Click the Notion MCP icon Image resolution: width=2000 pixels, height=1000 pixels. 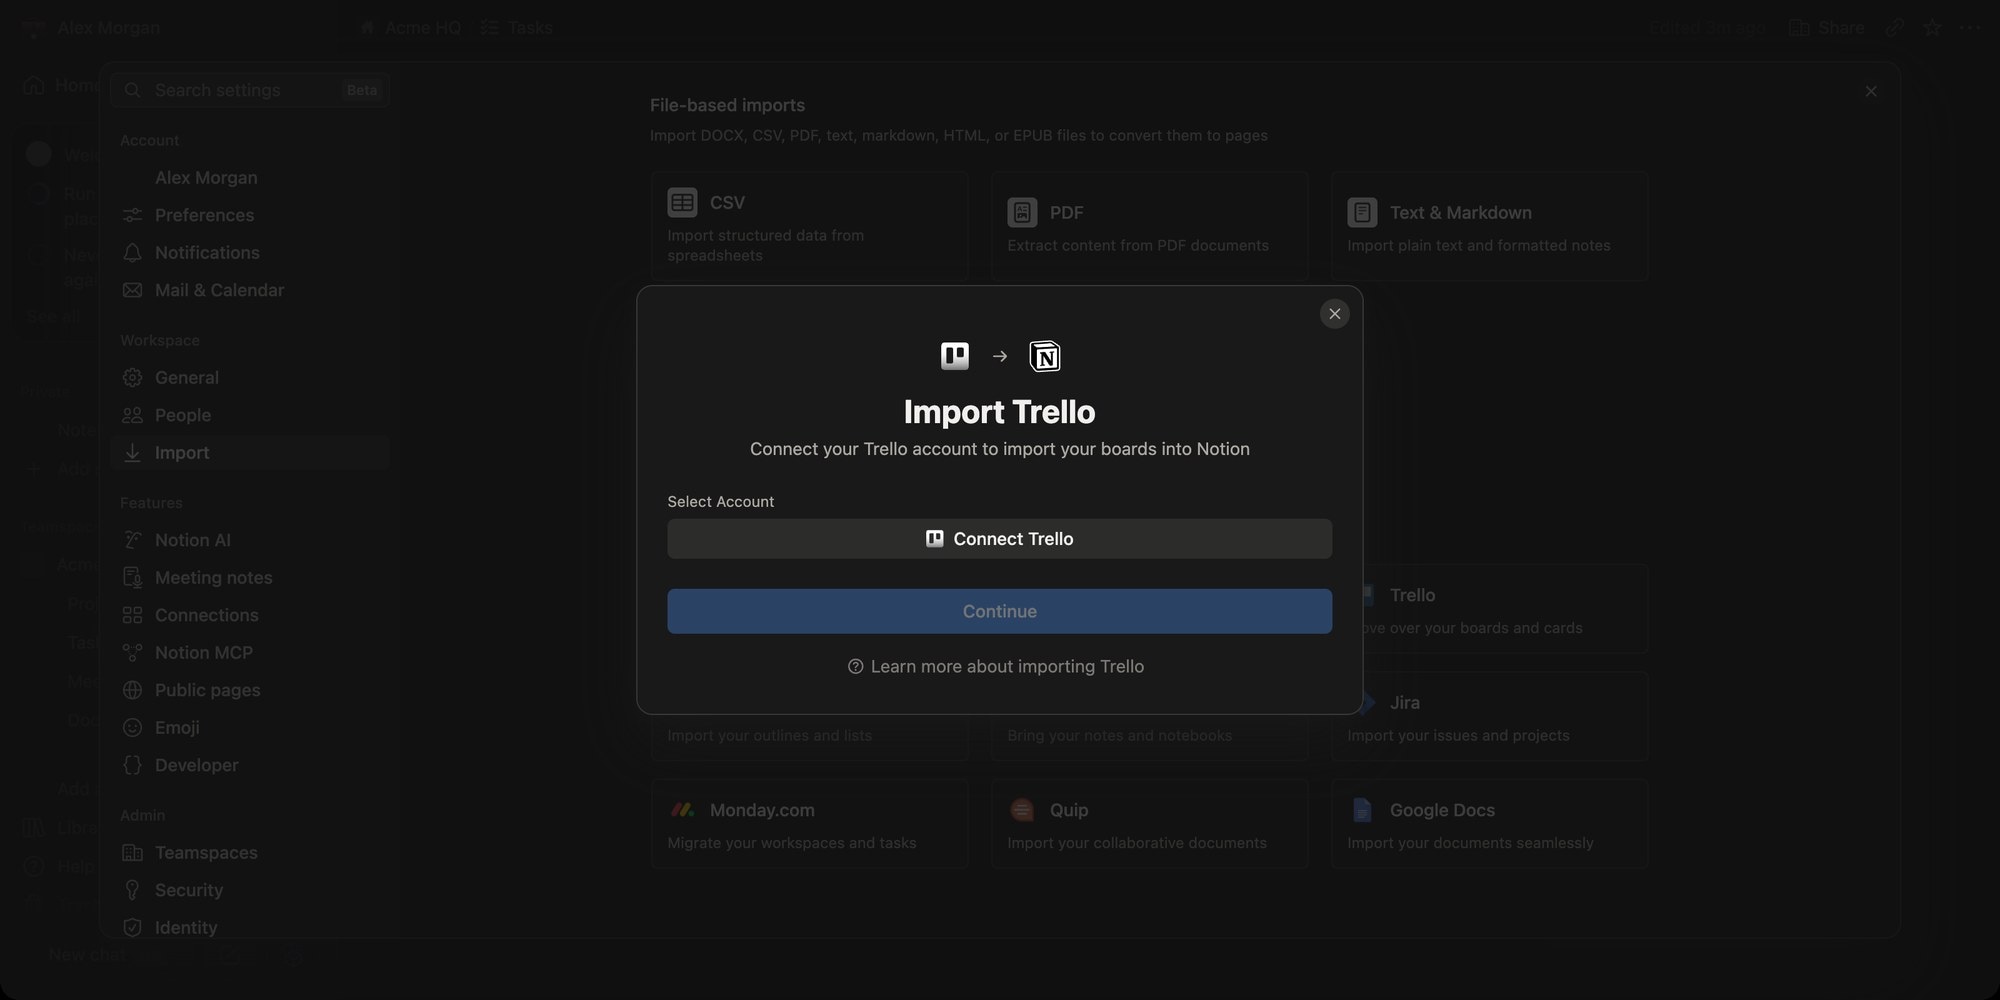(132, 653)
